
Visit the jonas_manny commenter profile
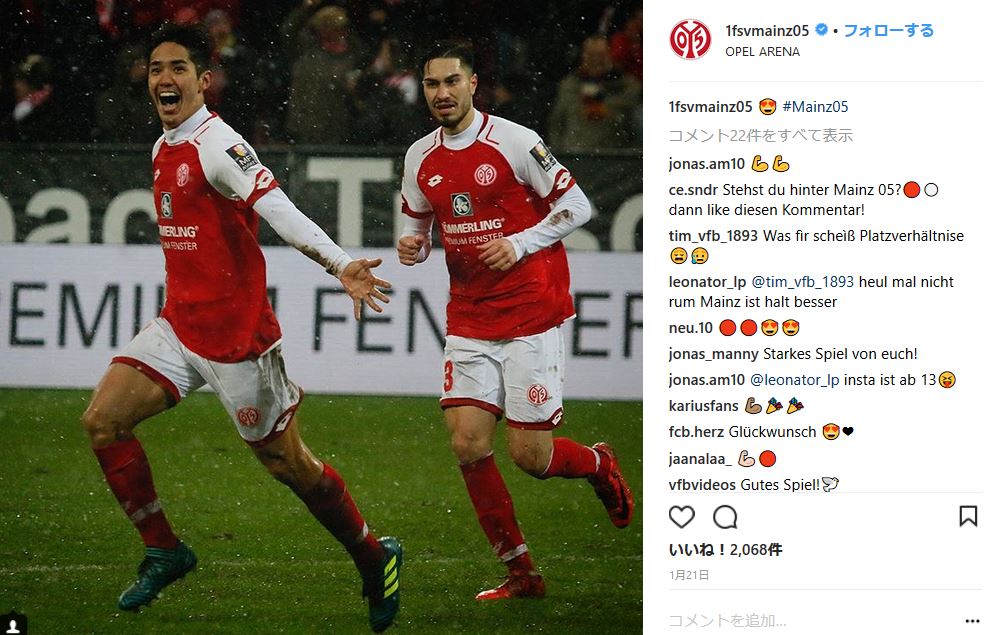(714, 354)
